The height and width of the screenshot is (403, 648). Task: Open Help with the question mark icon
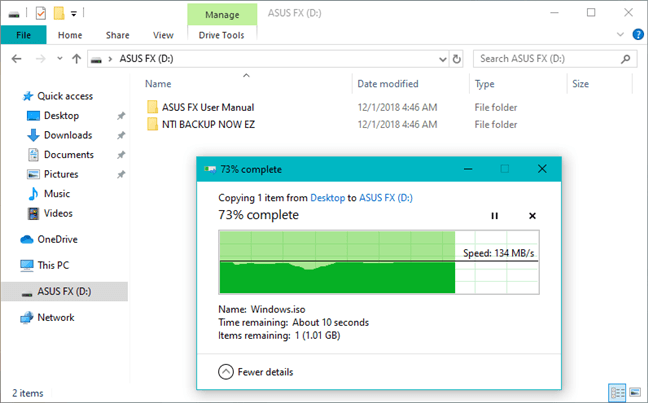(638, 34)
